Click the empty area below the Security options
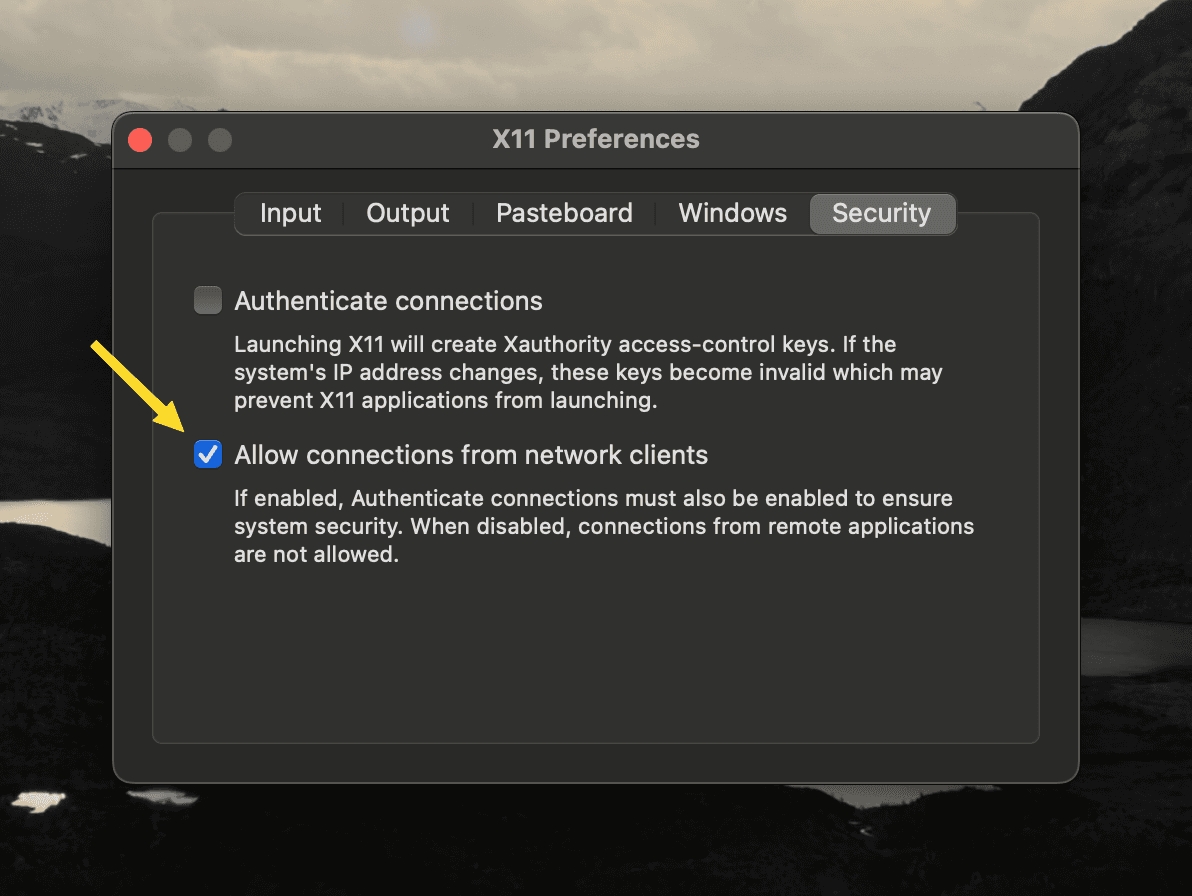Screen dimensions: 1192x896 [x=596, y=660]
